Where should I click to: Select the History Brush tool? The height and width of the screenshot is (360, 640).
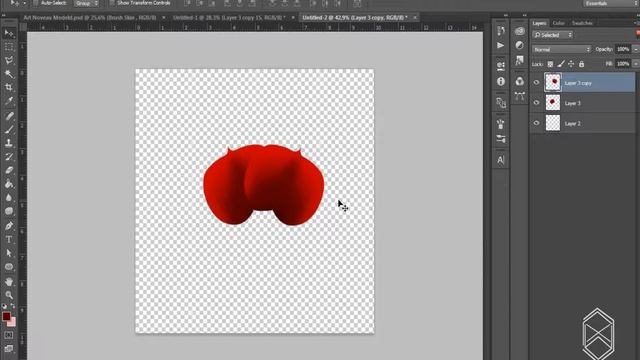tap(9, 157)
